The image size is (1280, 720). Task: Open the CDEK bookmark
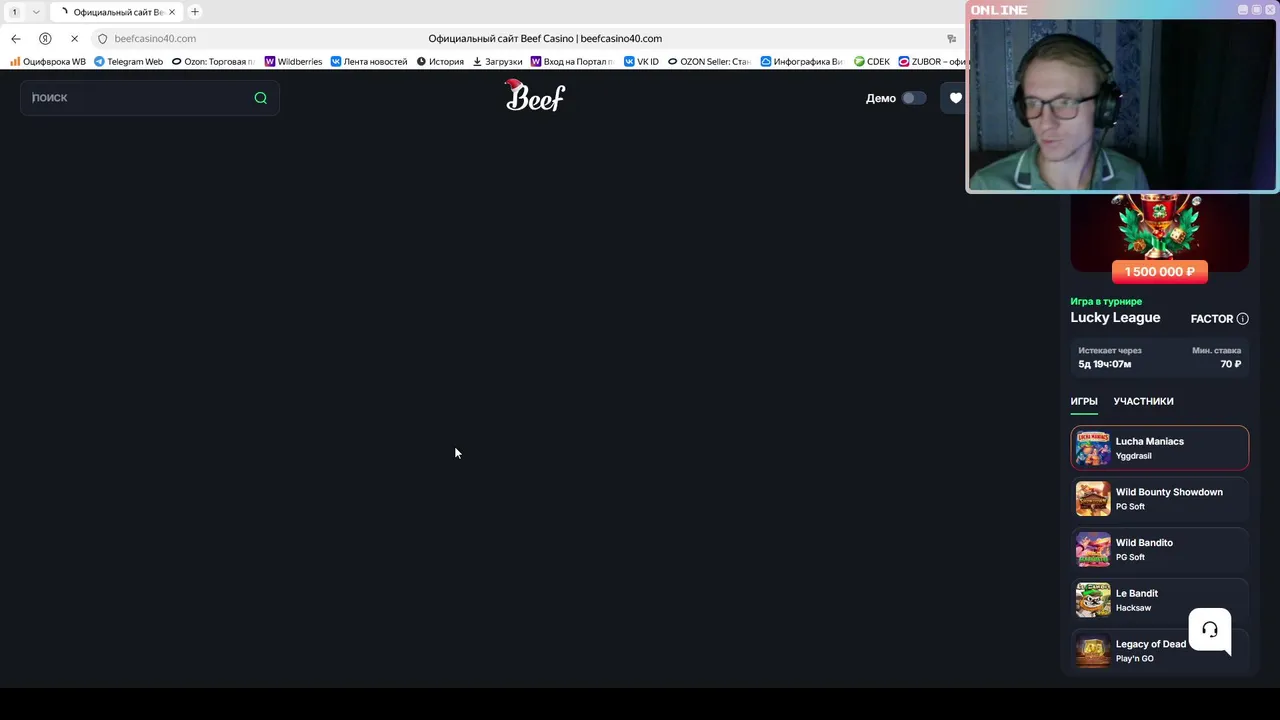[x=872, y=61]
